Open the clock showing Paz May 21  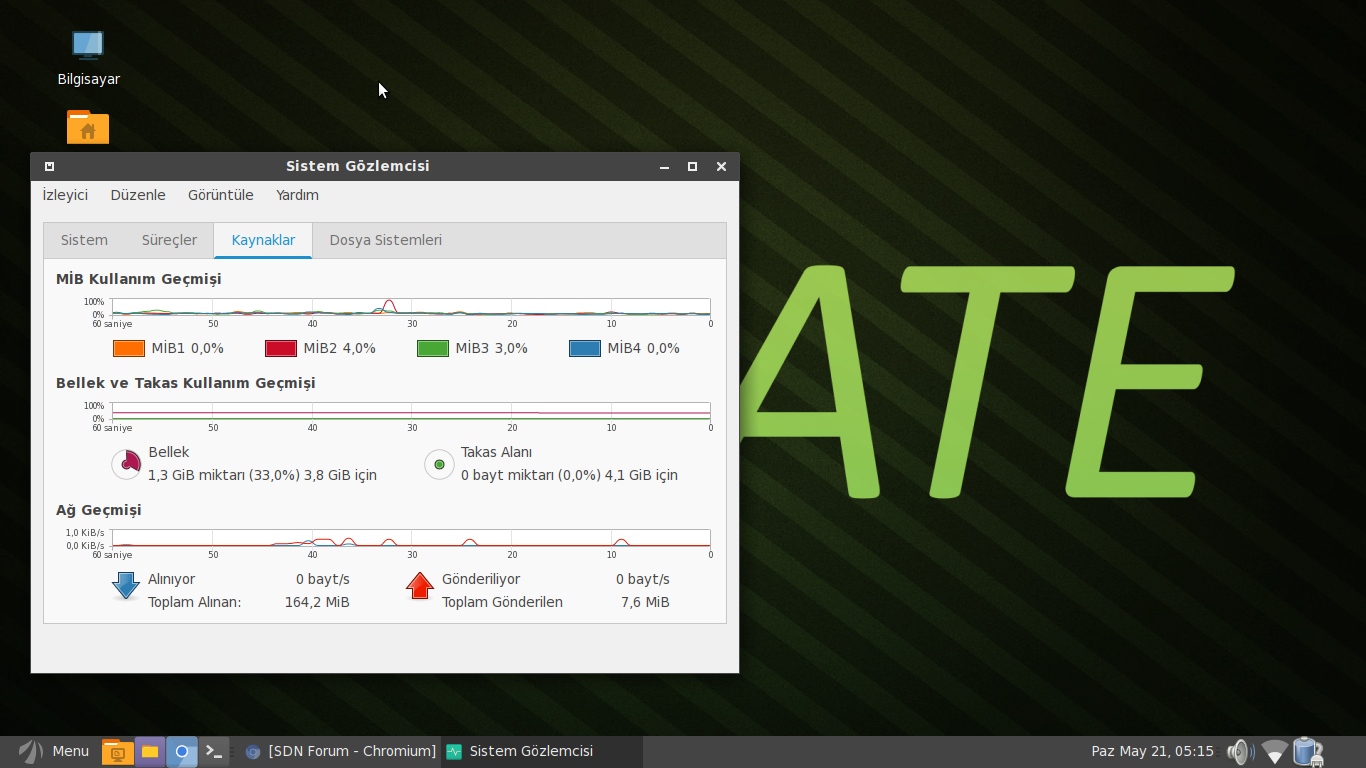point(1152,751)
